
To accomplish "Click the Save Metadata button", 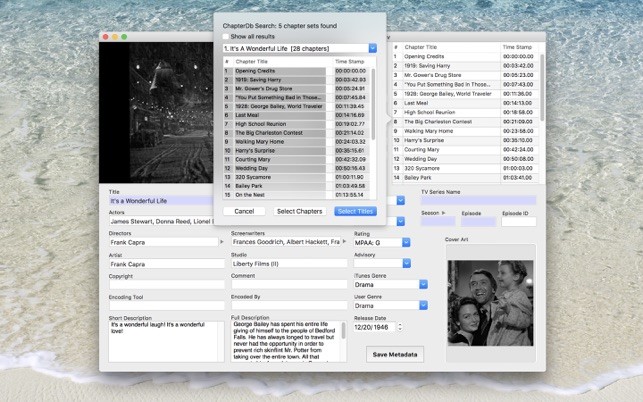I will coord(395,354).
